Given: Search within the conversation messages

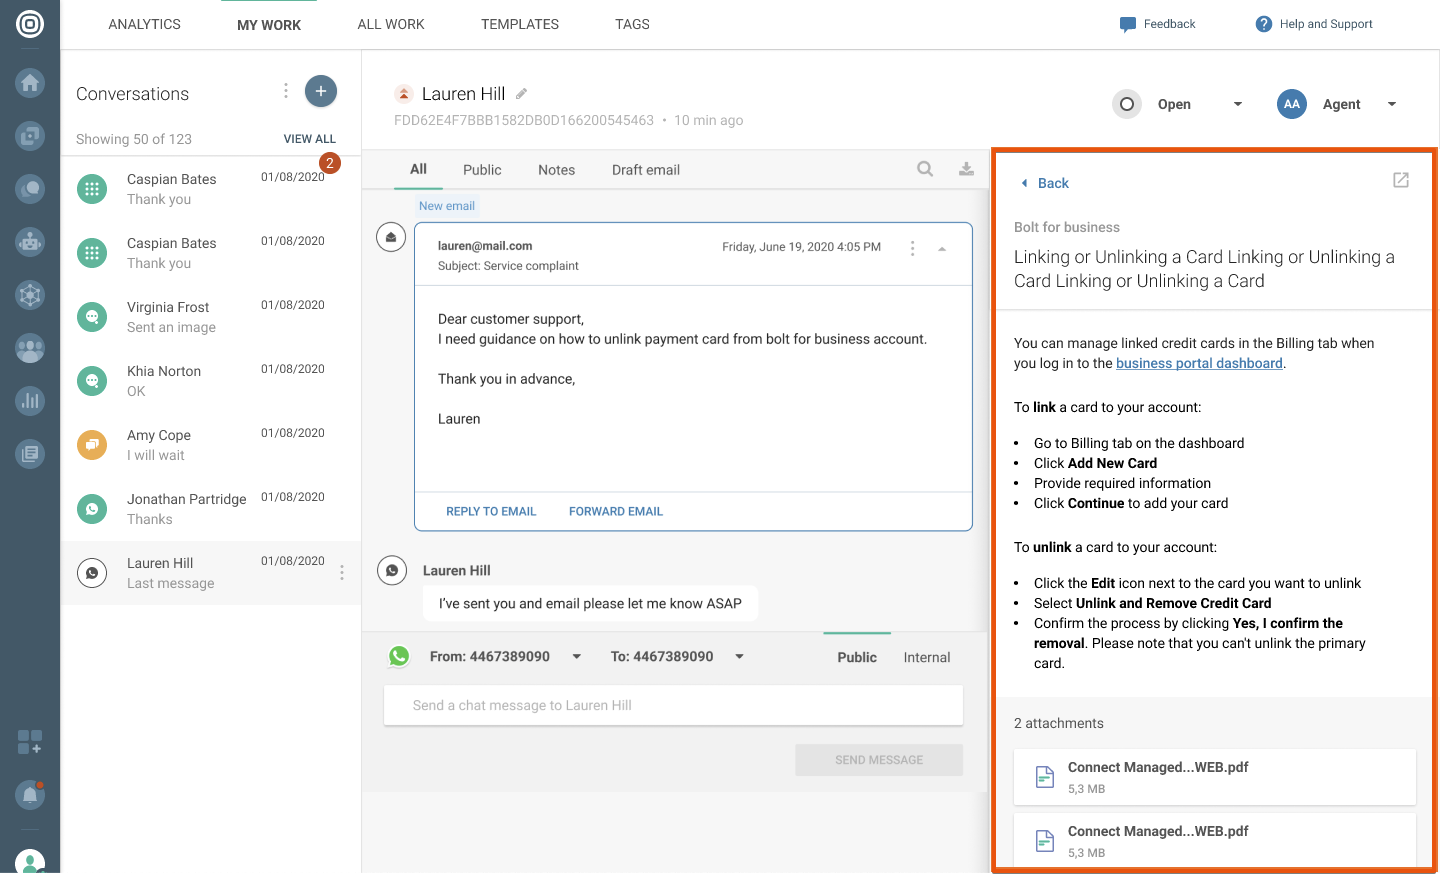Looking at the screenshot, I should click(925, 169).
